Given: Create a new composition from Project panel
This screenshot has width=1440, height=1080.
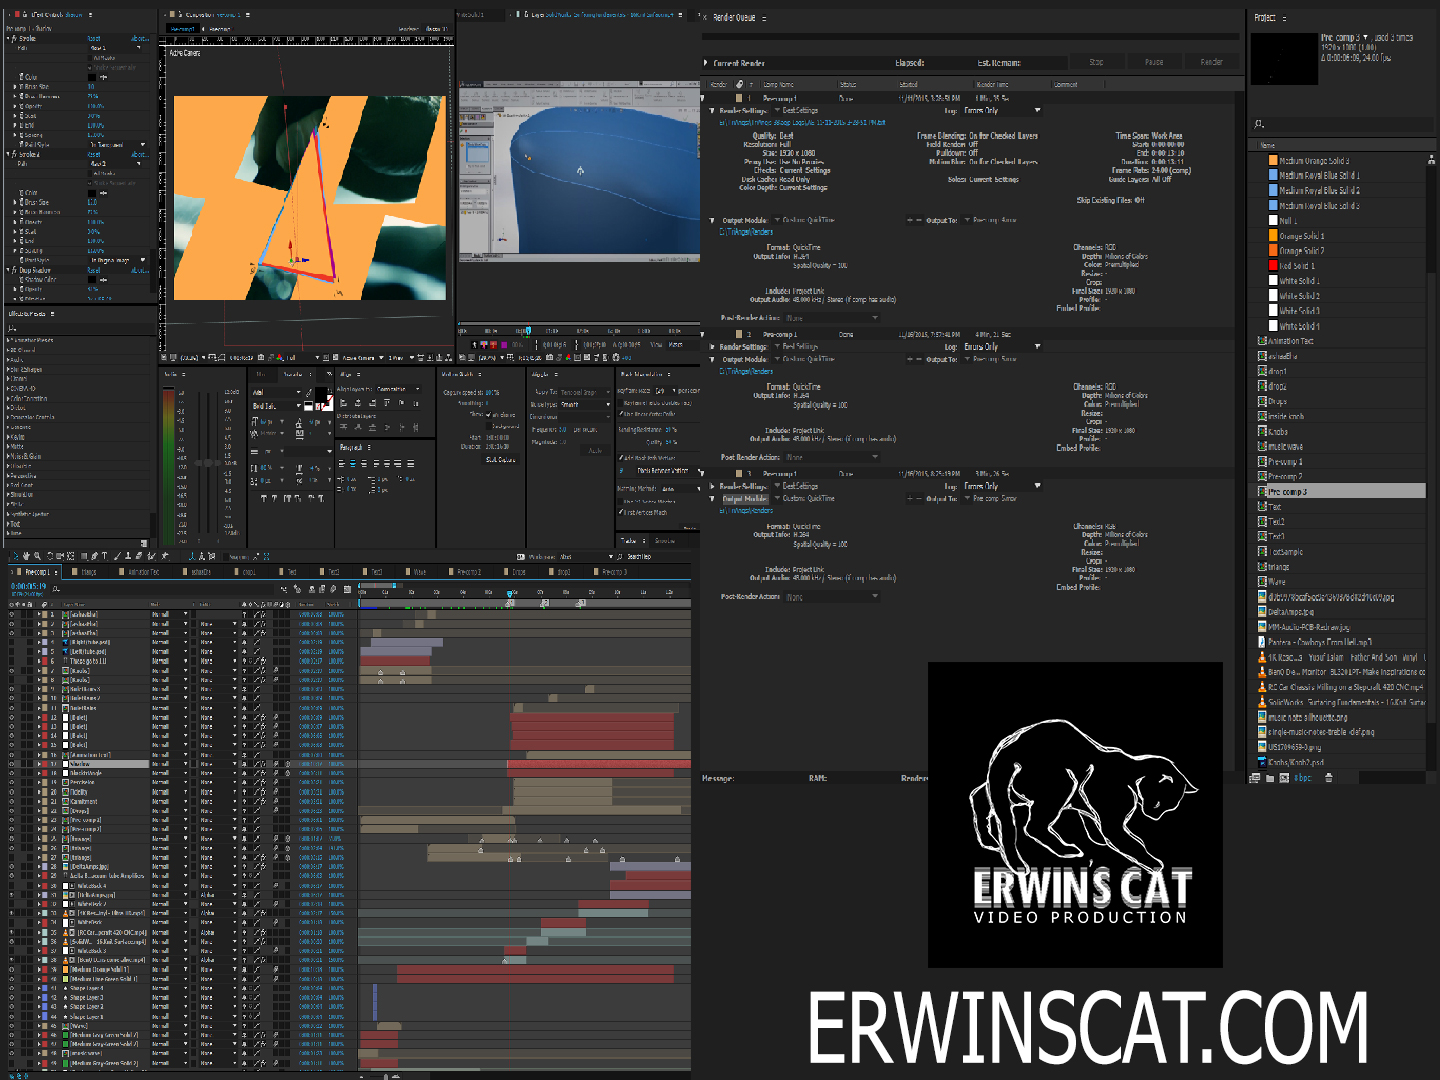Looking at the screenshot, I should click(1284, 778).
